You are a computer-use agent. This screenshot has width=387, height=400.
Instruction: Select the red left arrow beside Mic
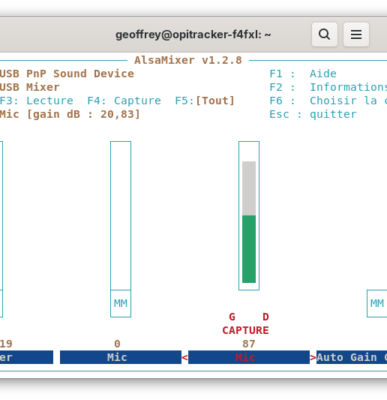pos(185,358)
